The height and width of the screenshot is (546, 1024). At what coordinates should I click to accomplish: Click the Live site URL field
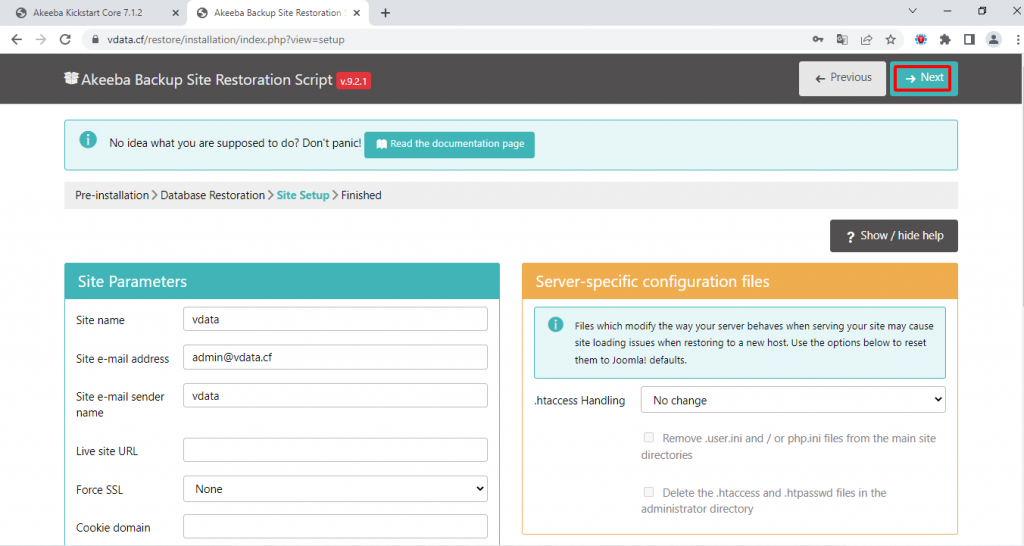[335, 451]
